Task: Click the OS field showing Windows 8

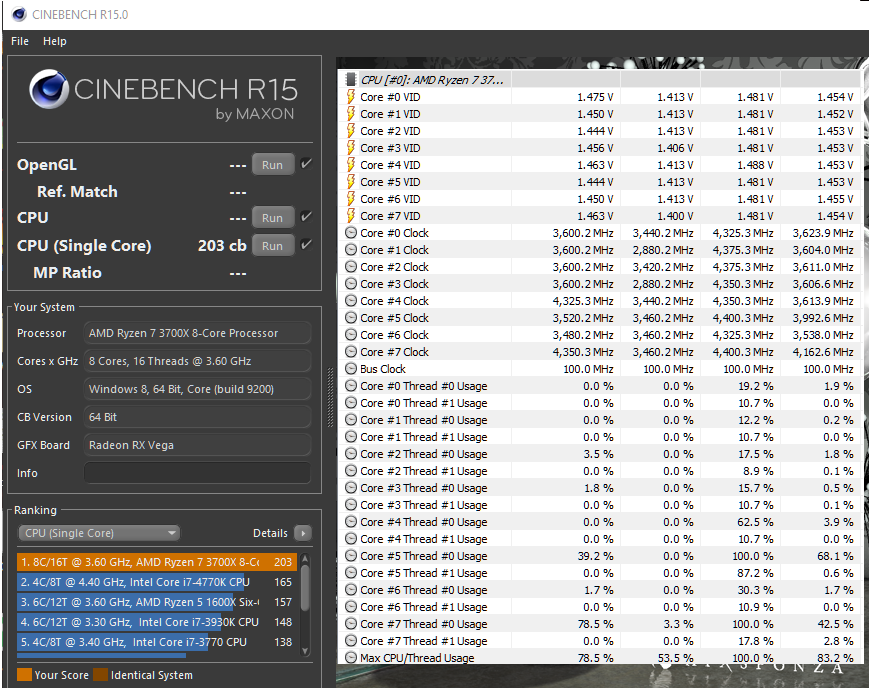Action: [x=197, y=389]
